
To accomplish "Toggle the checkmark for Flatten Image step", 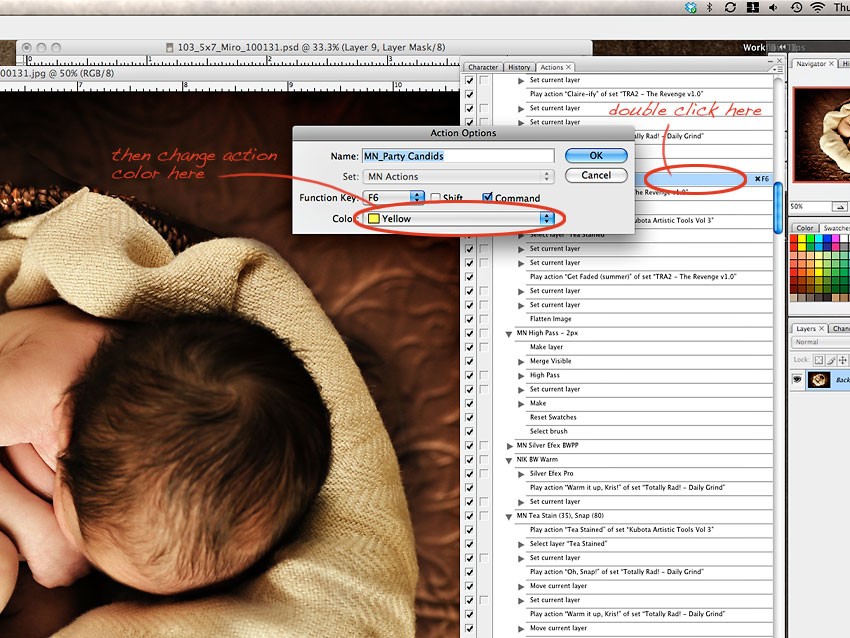I will [x=469, y=319].
